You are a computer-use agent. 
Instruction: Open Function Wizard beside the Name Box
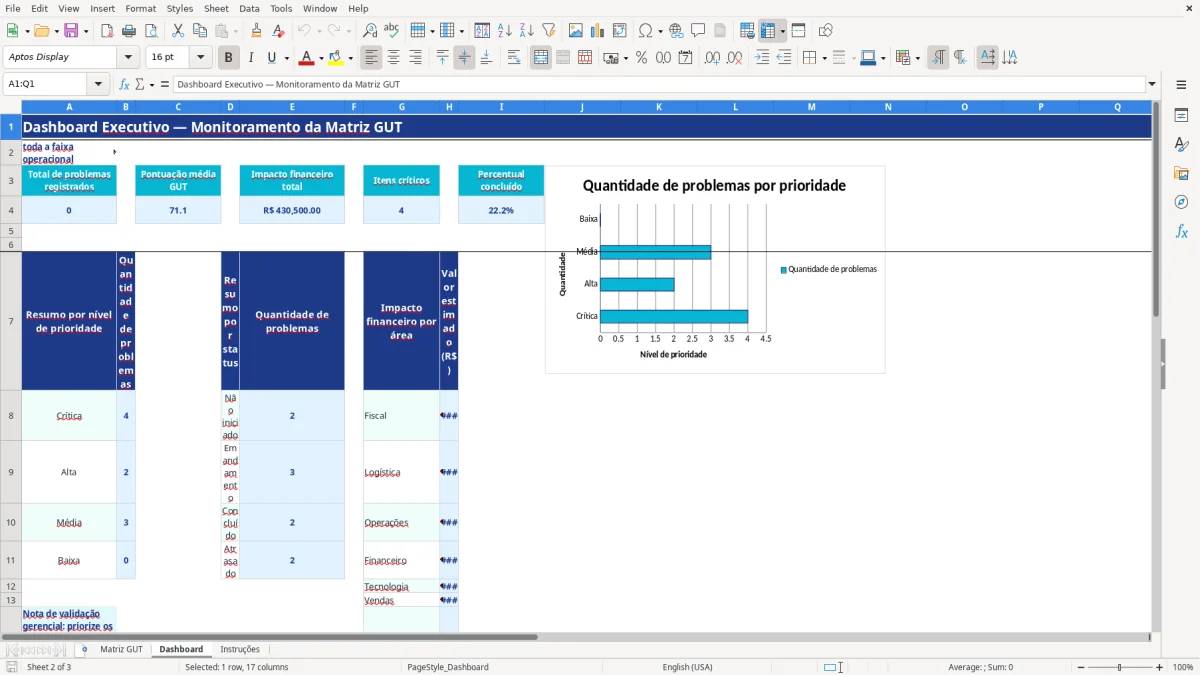coord(124,85)
